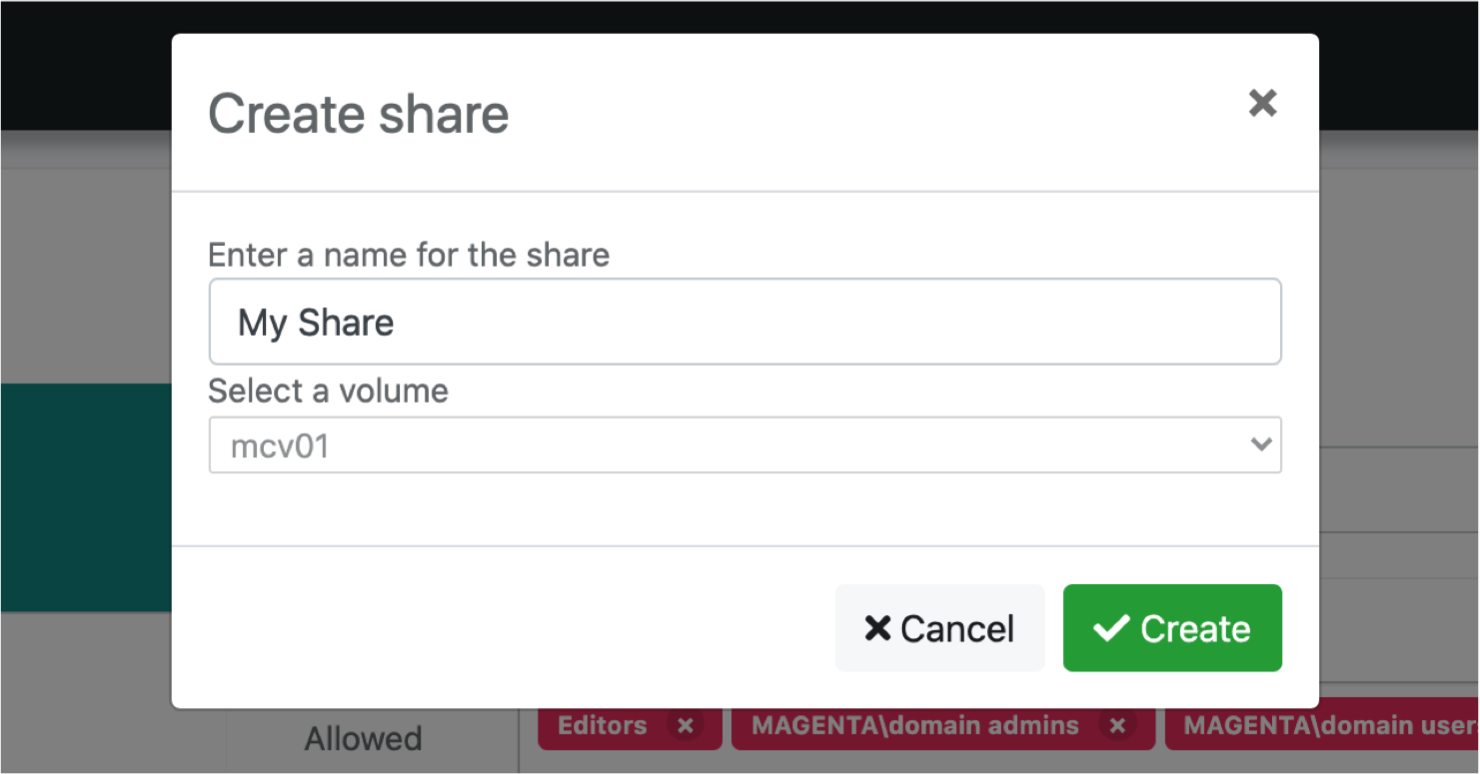Remove the Editors tag with its x
The image size is (1480, 774).
[x=685, y=726]
